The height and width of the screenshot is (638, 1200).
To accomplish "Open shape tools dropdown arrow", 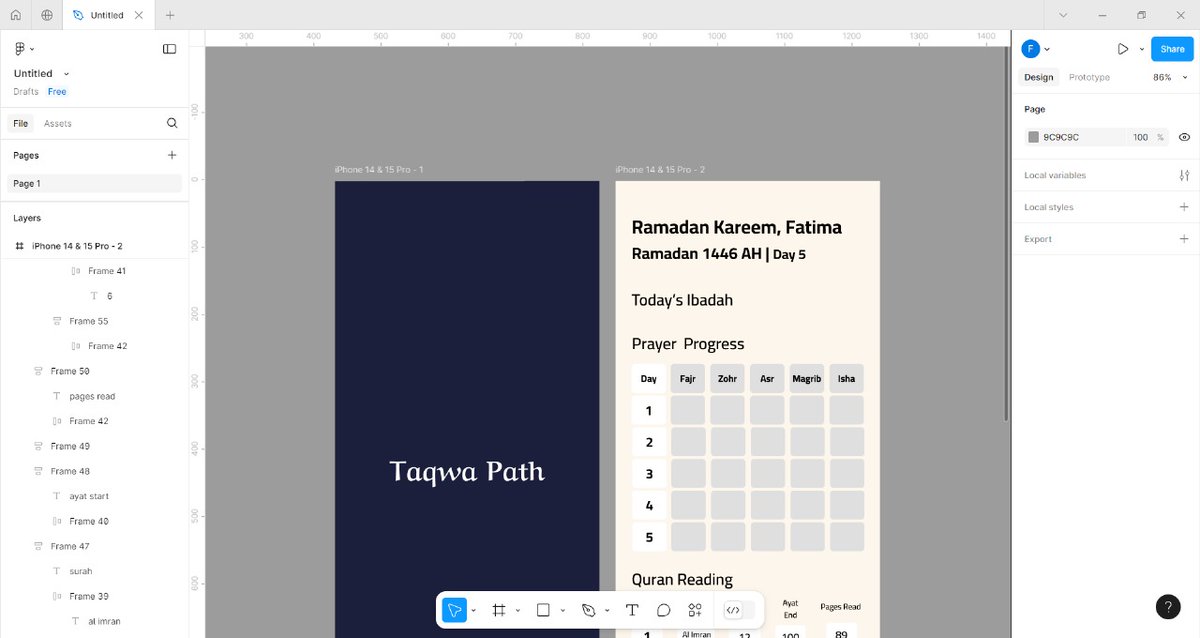I will pos(562,610).
